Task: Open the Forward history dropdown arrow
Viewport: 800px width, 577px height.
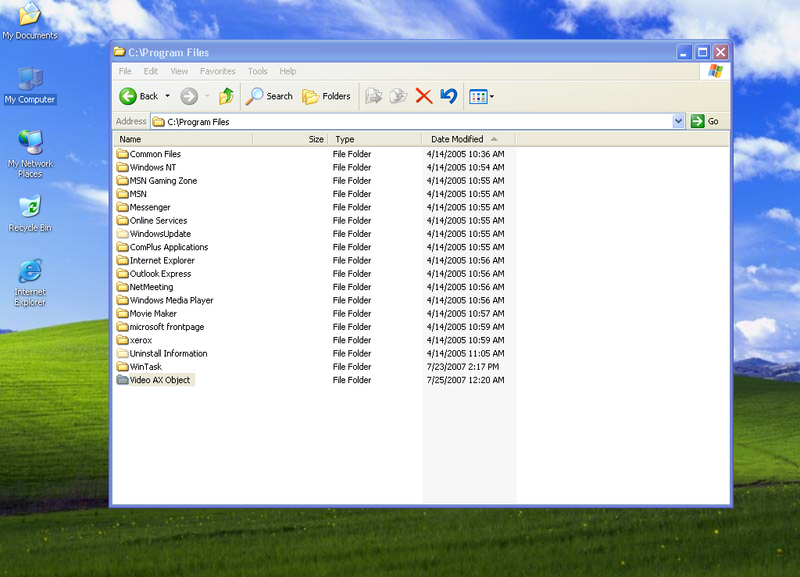Action: pyautogui.click(x=207, y=96)
